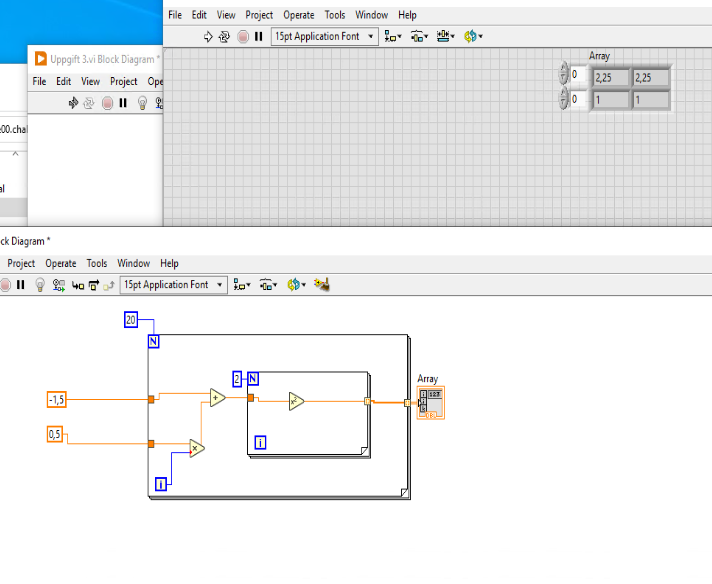Toggle Pause button in front panel toolbar
The height and width of the screenshot is (584, 712).
(258, 36)
